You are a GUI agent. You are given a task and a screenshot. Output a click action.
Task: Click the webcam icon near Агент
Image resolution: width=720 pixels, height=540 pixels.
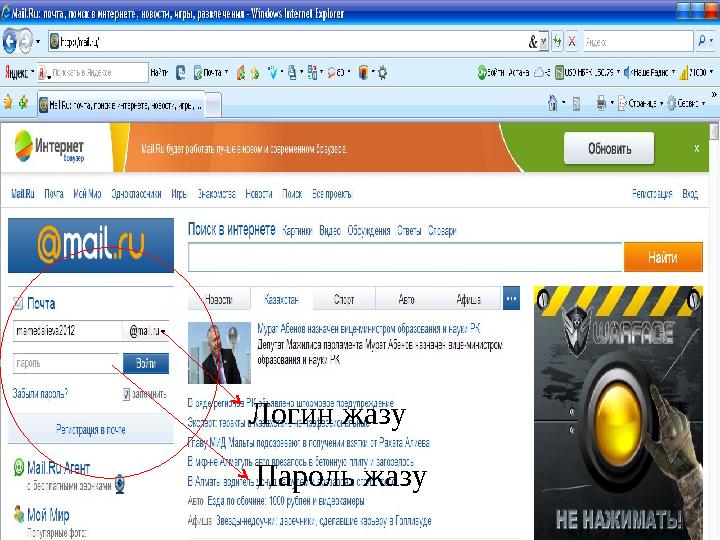click(120, 484)
